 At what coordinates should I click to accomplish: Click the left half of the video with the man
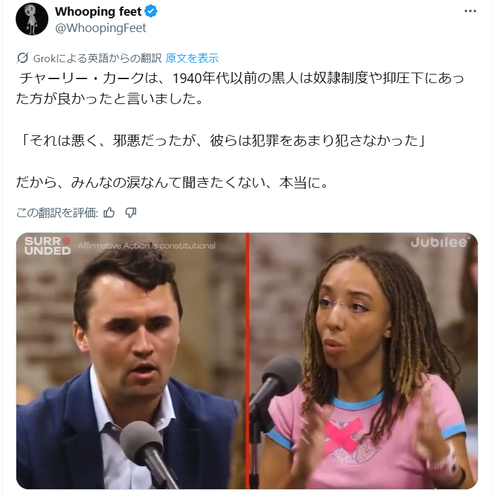[131, 361]
